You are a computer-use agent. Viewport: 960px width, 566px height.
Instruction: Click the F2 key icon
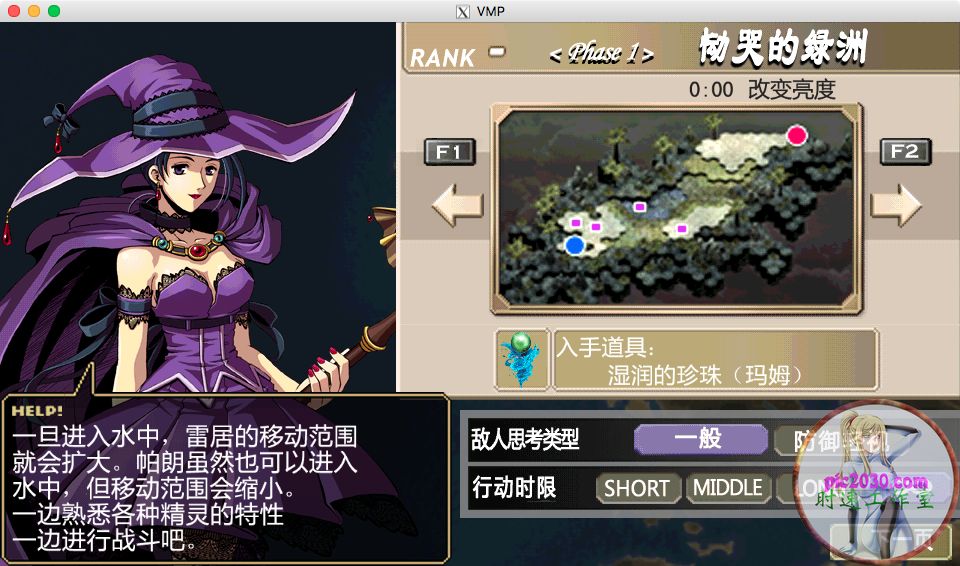(906, 151)
